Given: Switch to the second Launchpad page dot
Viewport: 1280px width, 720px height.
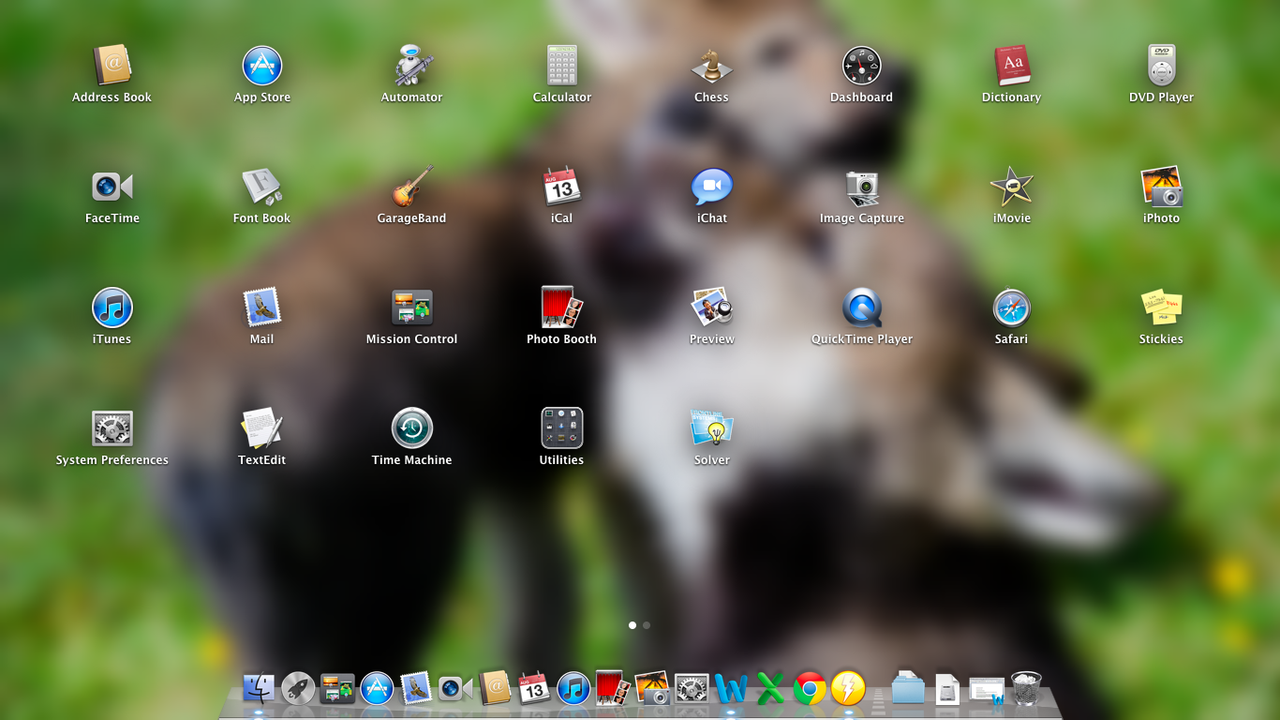Looking at the screenshot, I should (647, 625).
